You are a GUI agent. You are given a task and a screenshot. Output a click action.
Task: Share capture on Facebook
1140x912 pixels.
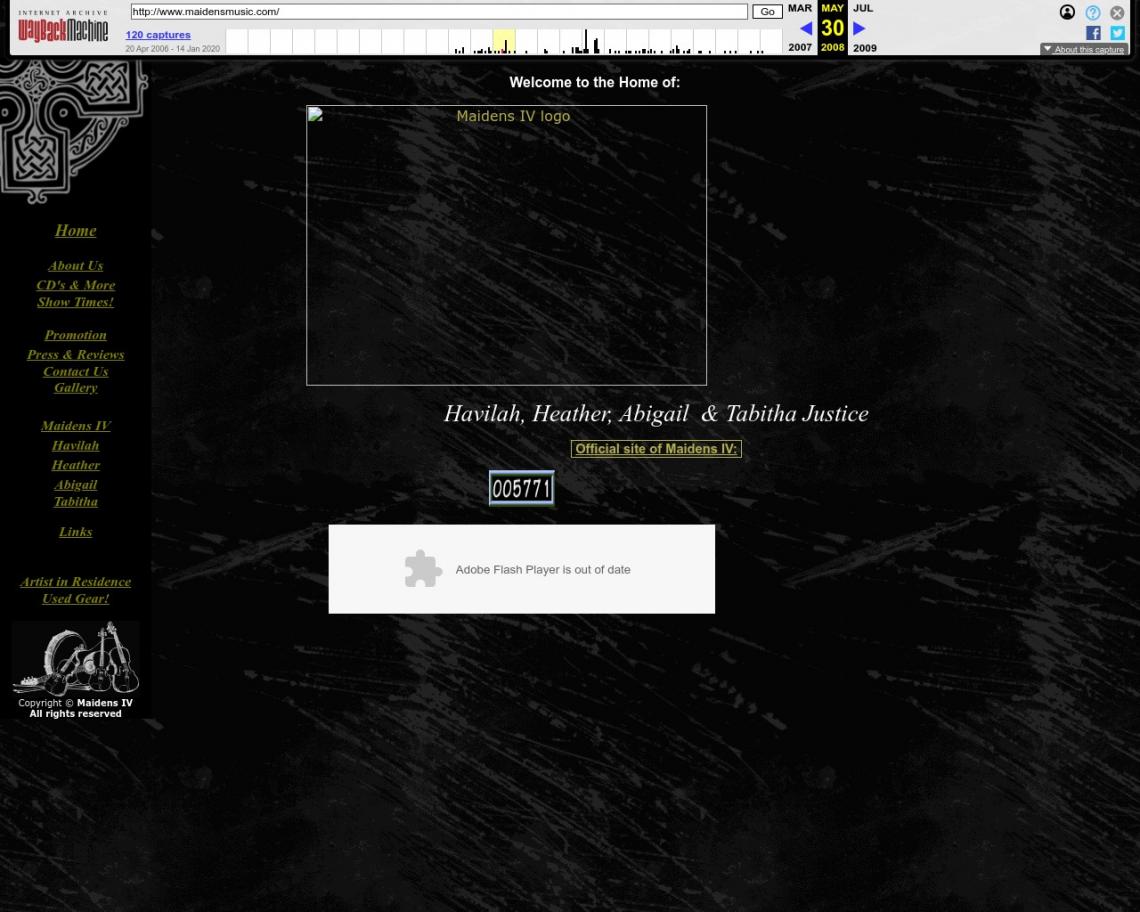click(1093, 33)
